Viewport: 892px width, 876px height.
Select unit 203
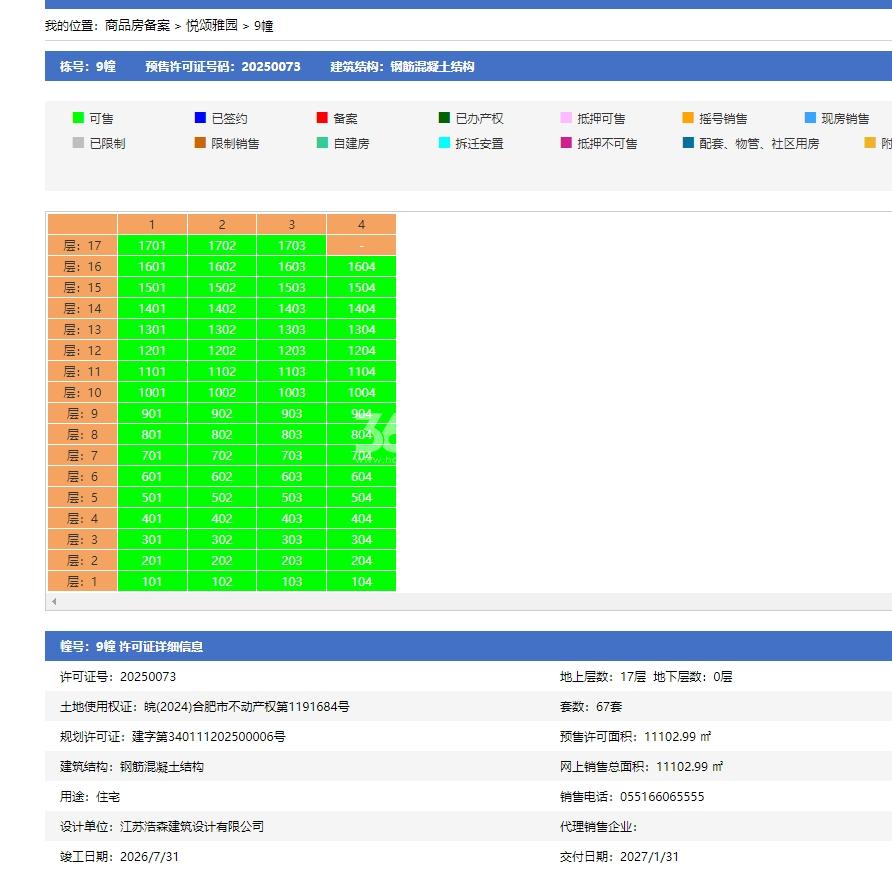point(292,561)
